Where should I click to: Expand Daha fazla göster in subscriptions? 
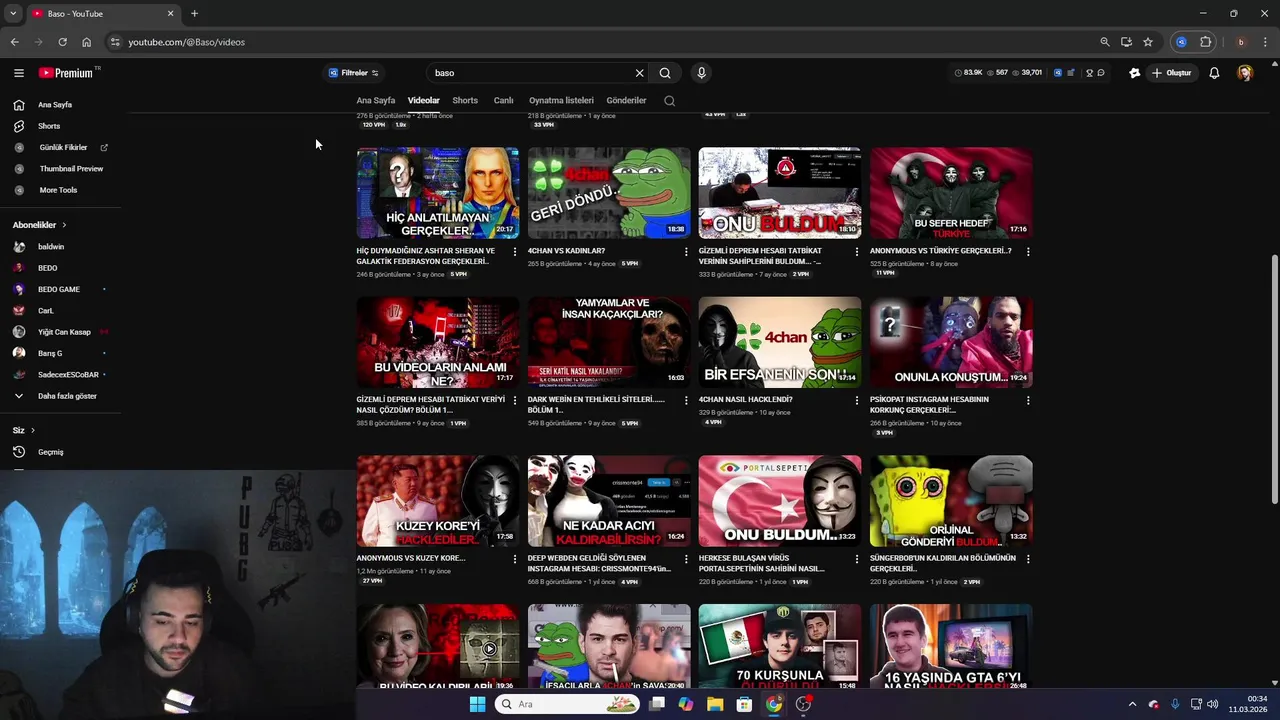coord(67,396)
